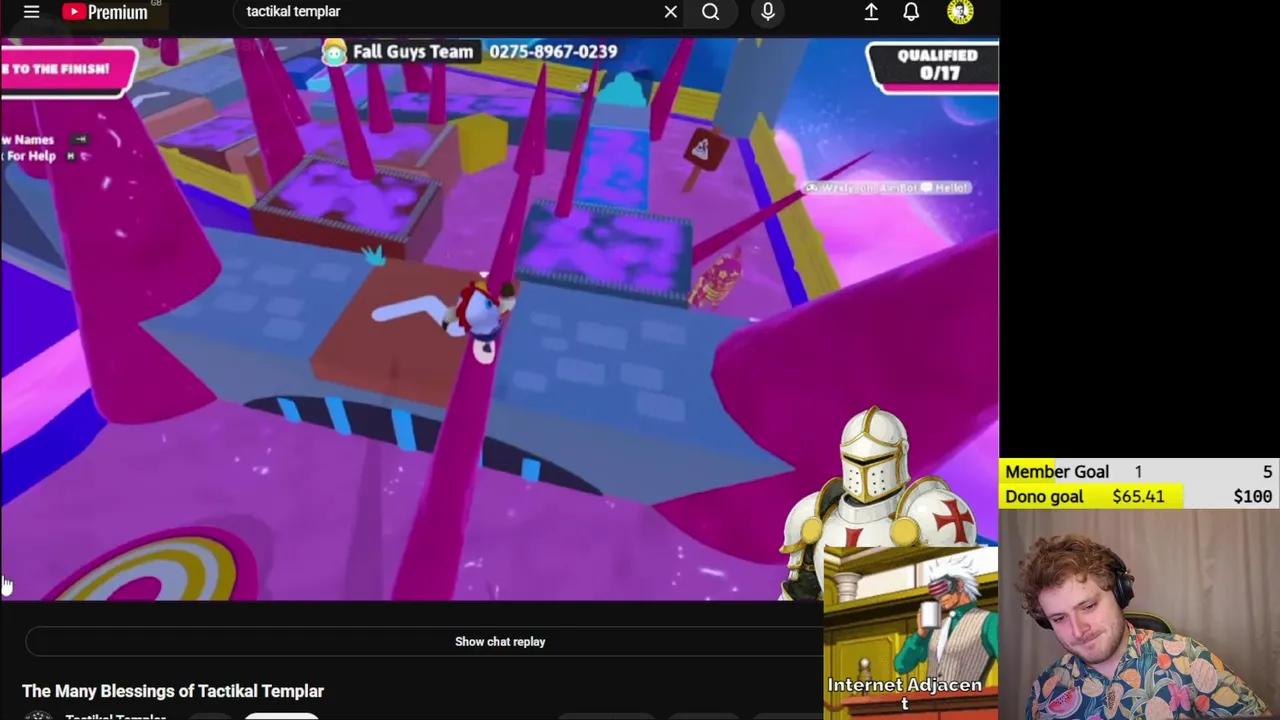Go to the YouTube Premium home logo

[x=105, y=12]
